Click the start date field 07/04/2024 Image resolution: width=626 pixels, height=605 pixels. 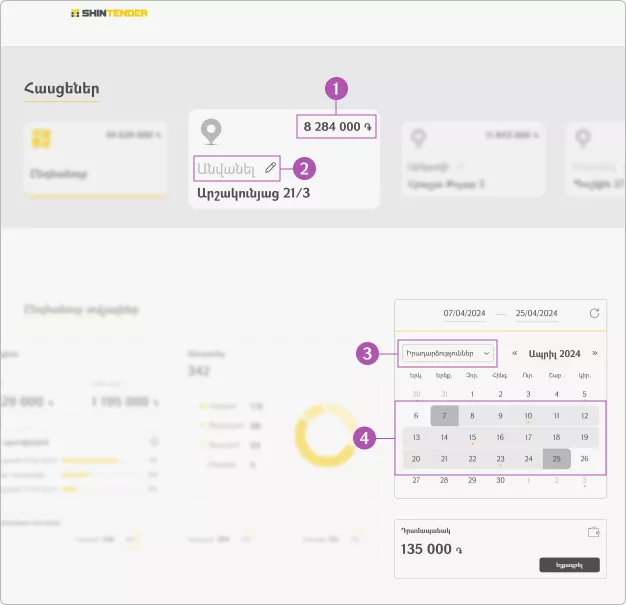[x=464, y=314]
